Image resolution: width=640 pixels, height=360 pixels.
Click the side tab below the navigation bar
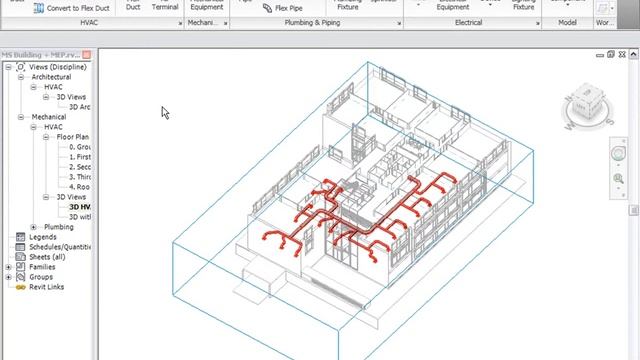pos(634,210)
